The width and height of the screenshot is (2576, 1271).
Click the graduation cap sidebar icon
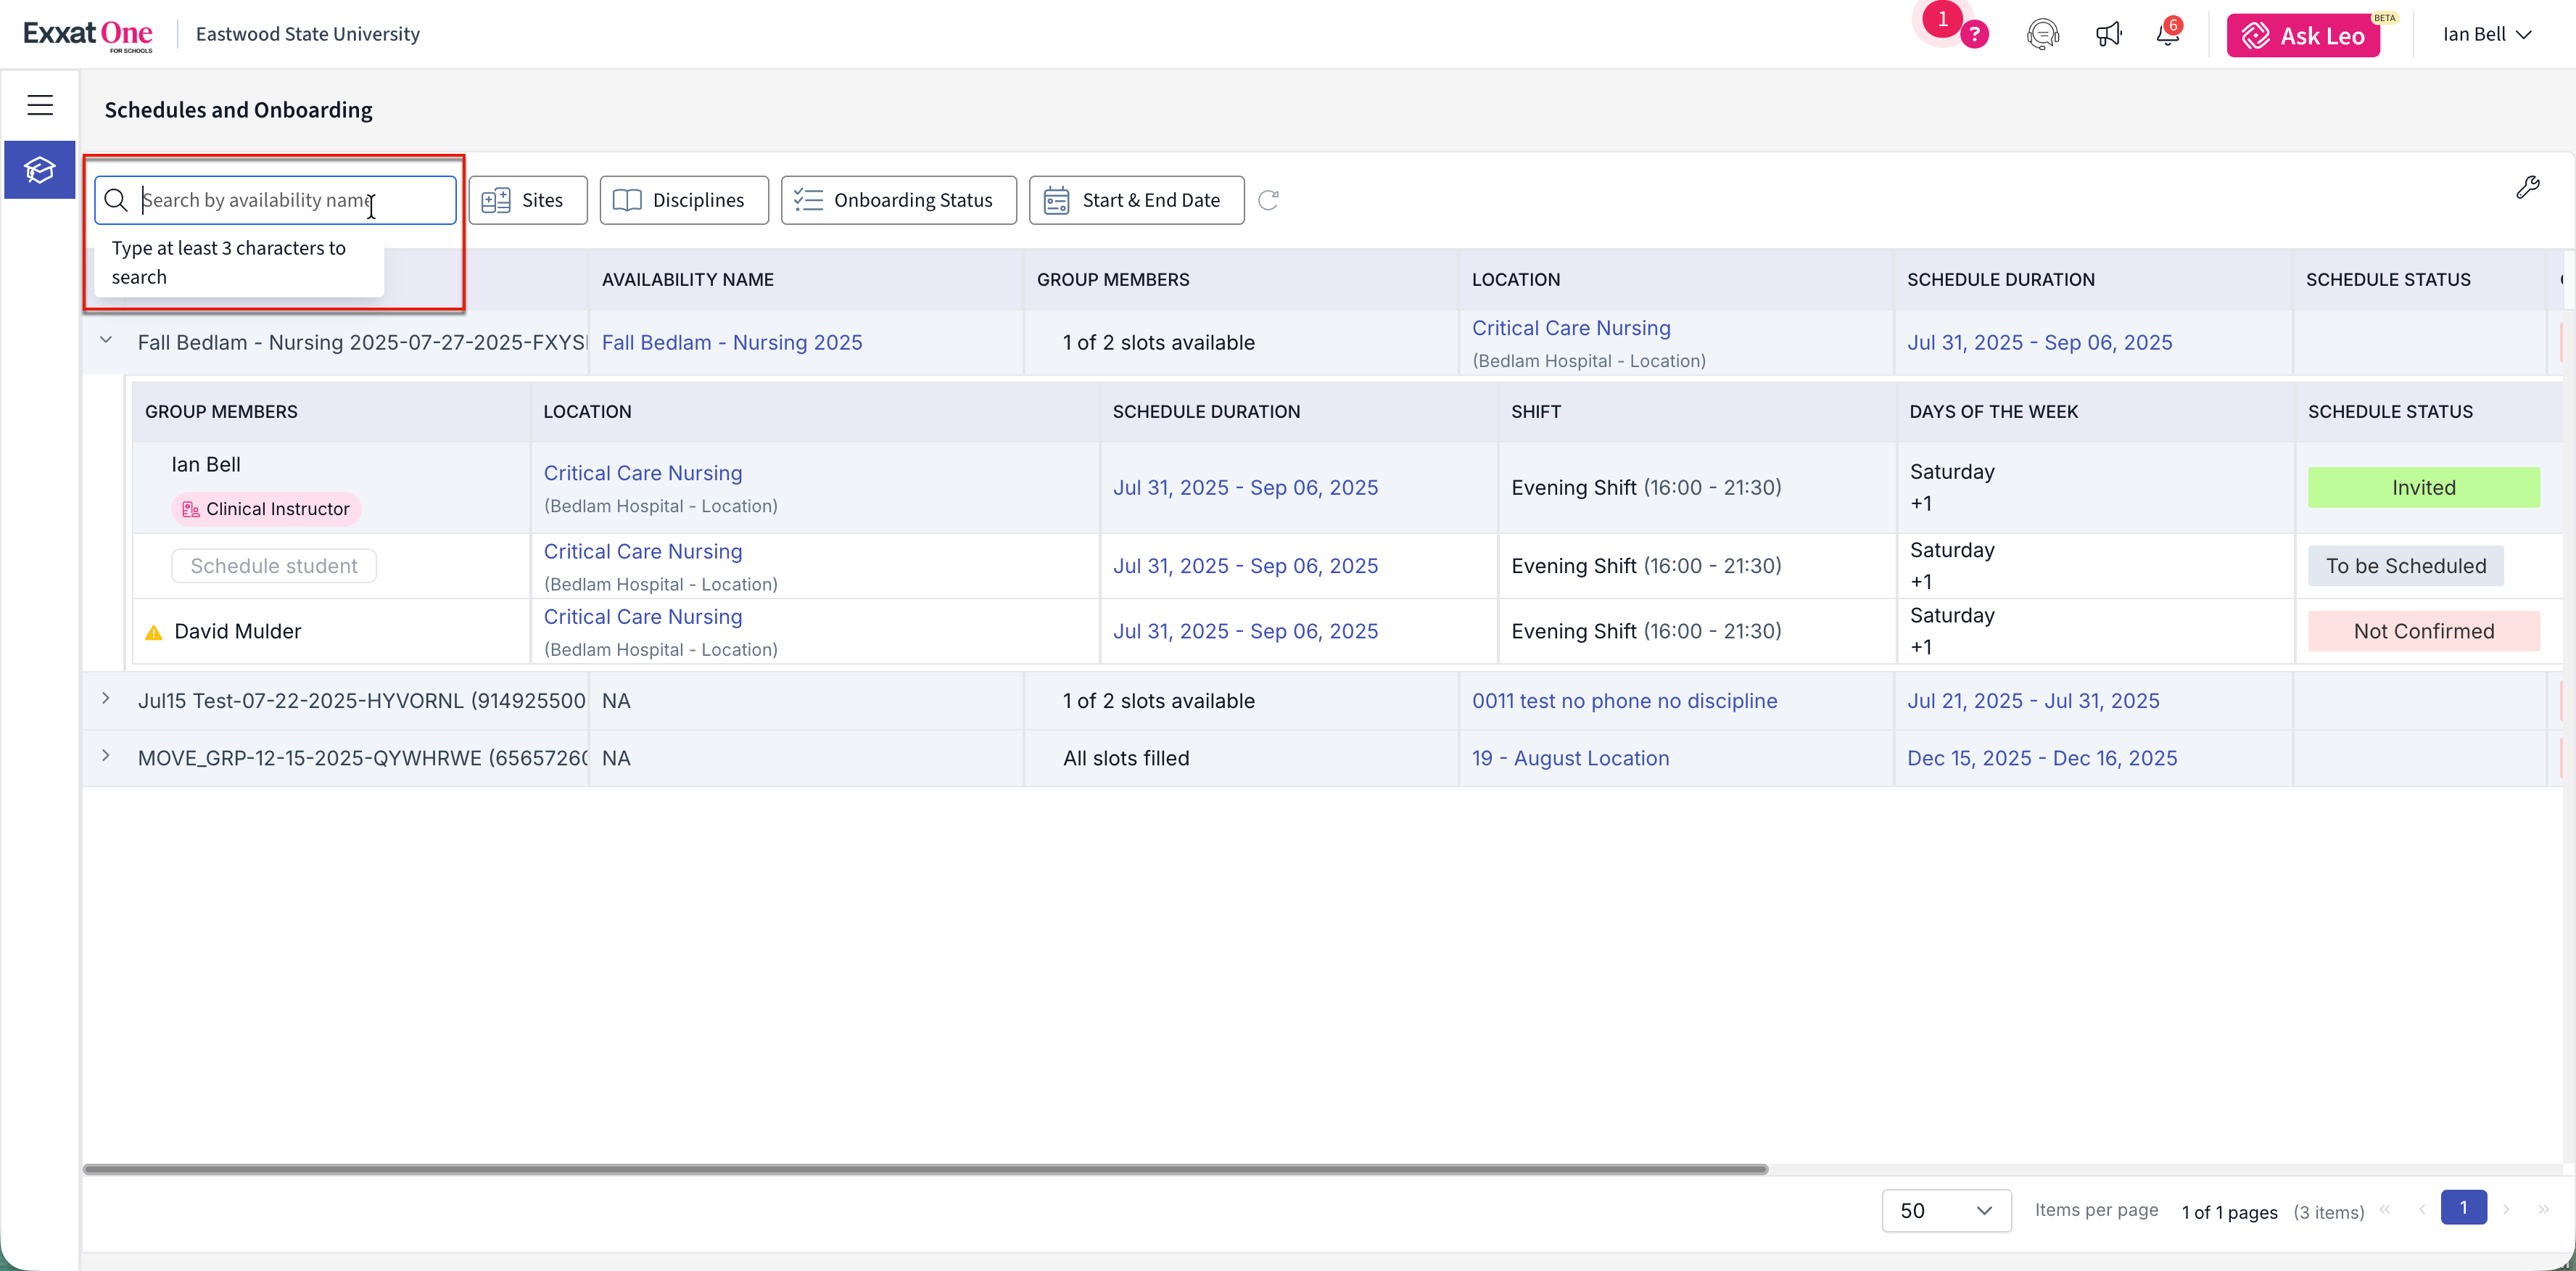(x=40, y=170)
